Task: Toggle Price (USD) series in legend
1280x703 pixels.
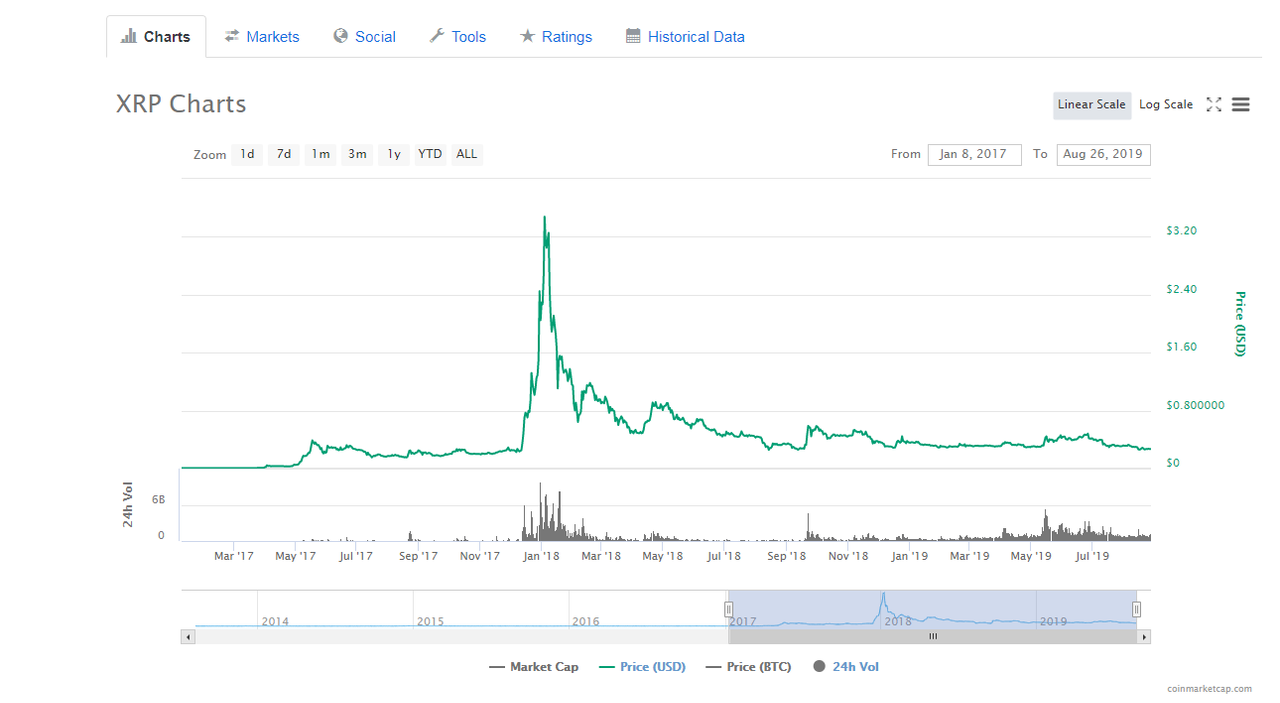Action: coord(642,667)
